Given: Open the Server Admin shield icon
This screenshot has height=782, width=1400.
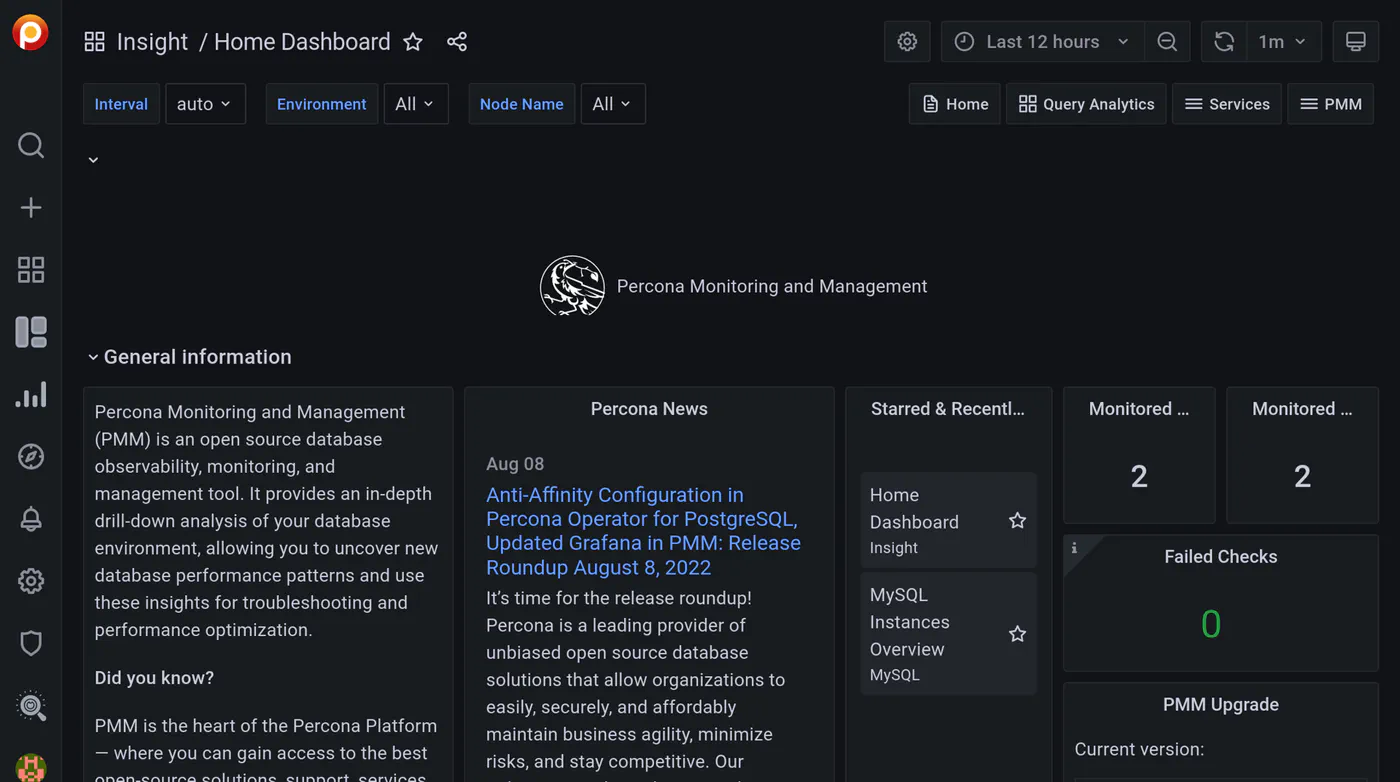Looking at the screenshot, I should pos(31,643).
